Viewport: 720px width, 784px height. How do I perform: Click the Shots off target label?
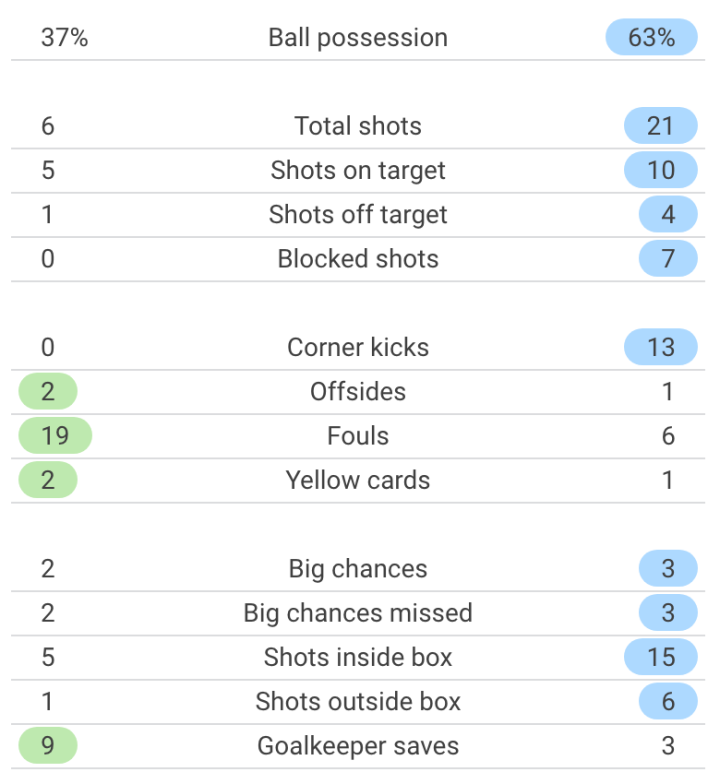pos(358,214)
